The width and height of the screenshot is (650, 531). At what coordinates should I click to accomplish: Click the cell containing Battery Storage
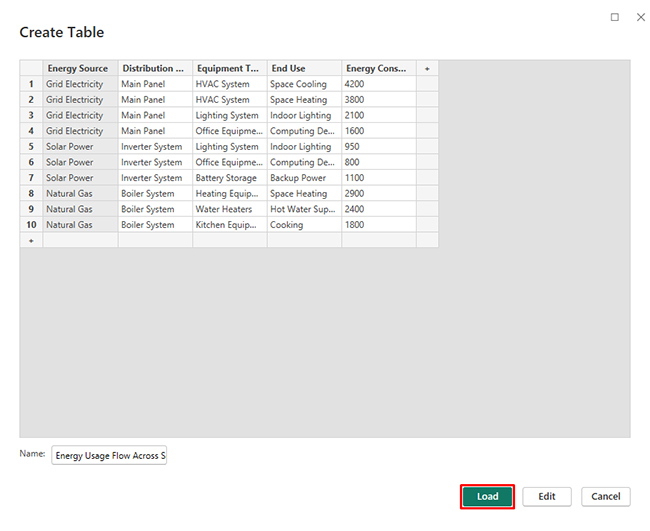pos(229,178)
